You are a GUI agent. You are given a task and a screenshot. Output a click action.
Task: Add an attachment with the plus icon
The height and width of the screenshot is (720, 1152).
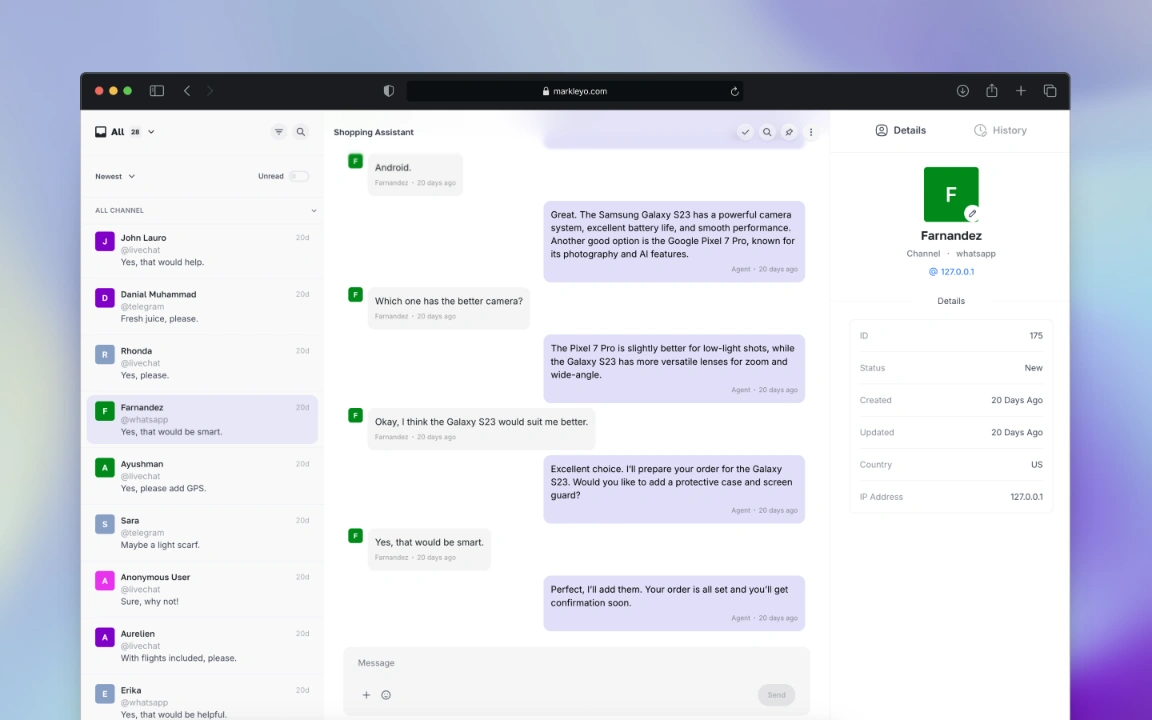[x=366, y=694]
